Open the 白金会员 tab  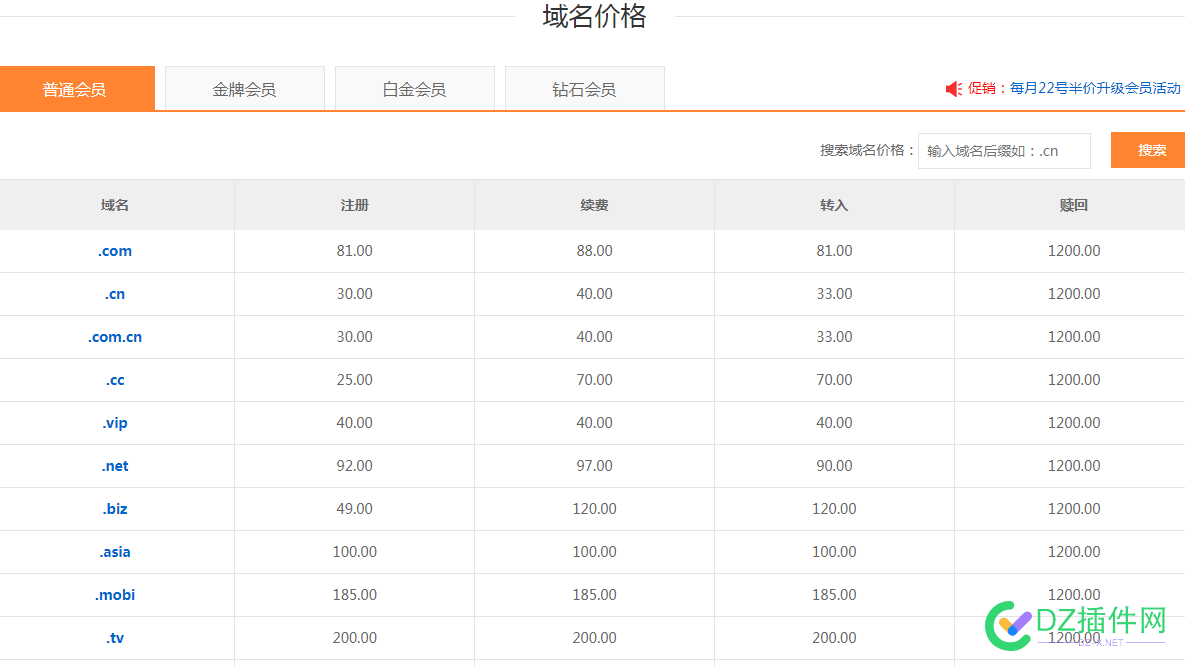(415, 88)
